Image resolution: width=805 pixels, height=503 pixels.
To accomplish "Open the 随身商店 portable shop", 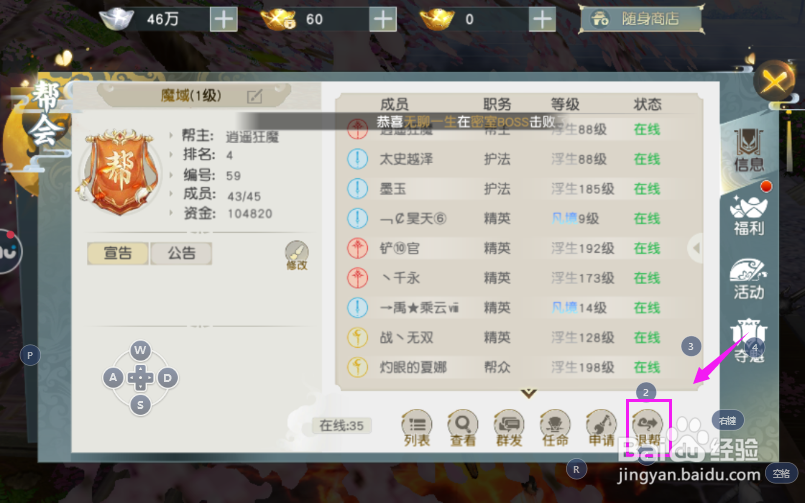I will pos(641,20).
